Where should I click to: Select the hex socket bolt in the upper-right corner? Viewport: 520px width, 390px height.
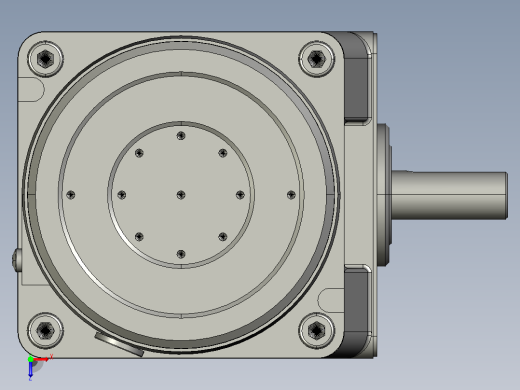pos(317,59)
